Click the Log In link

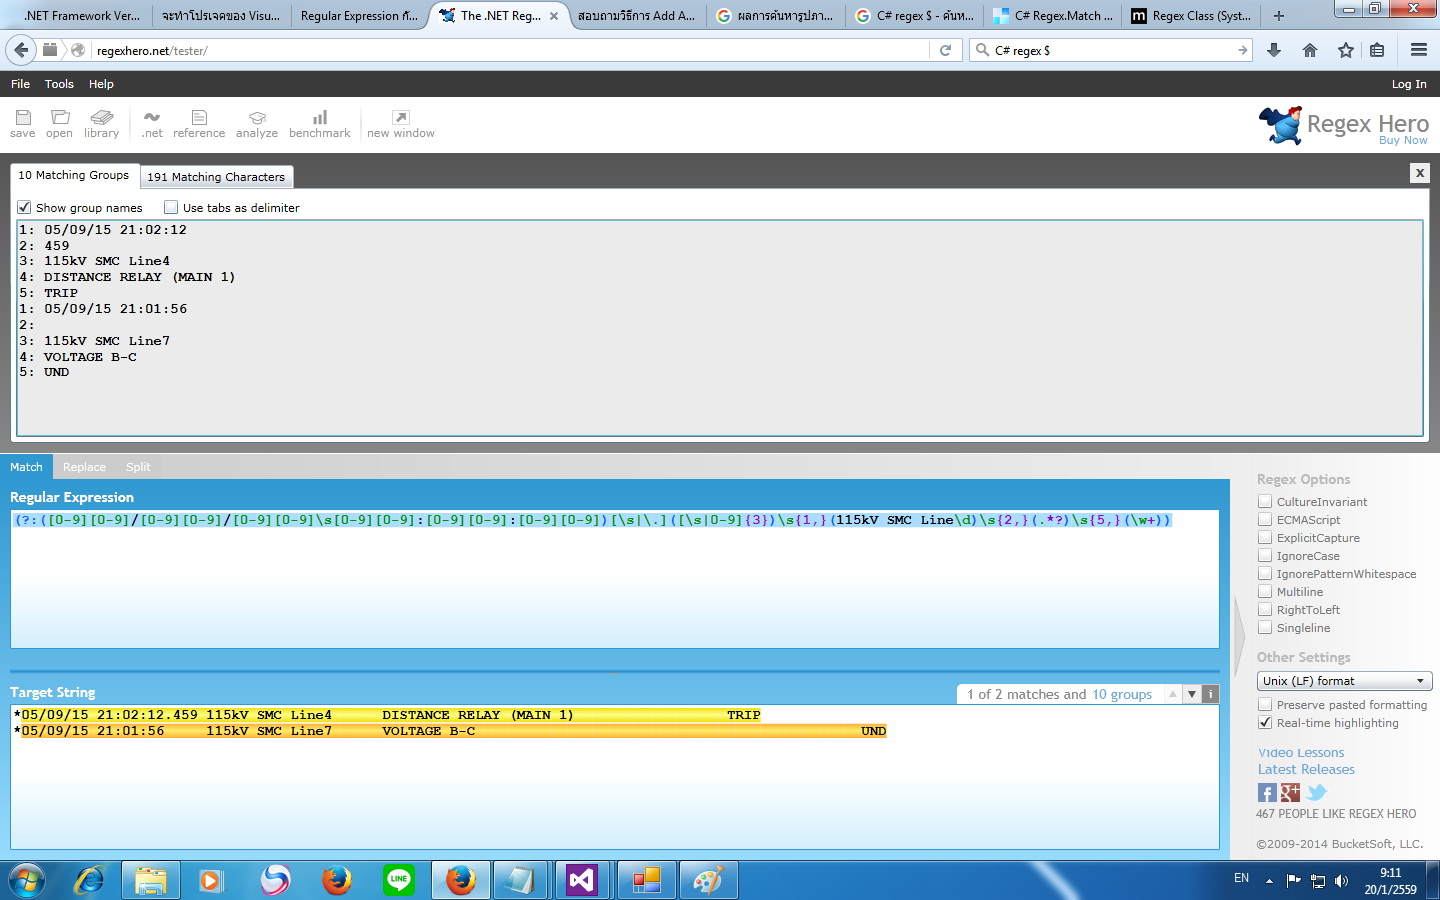tap(1409, 84)
